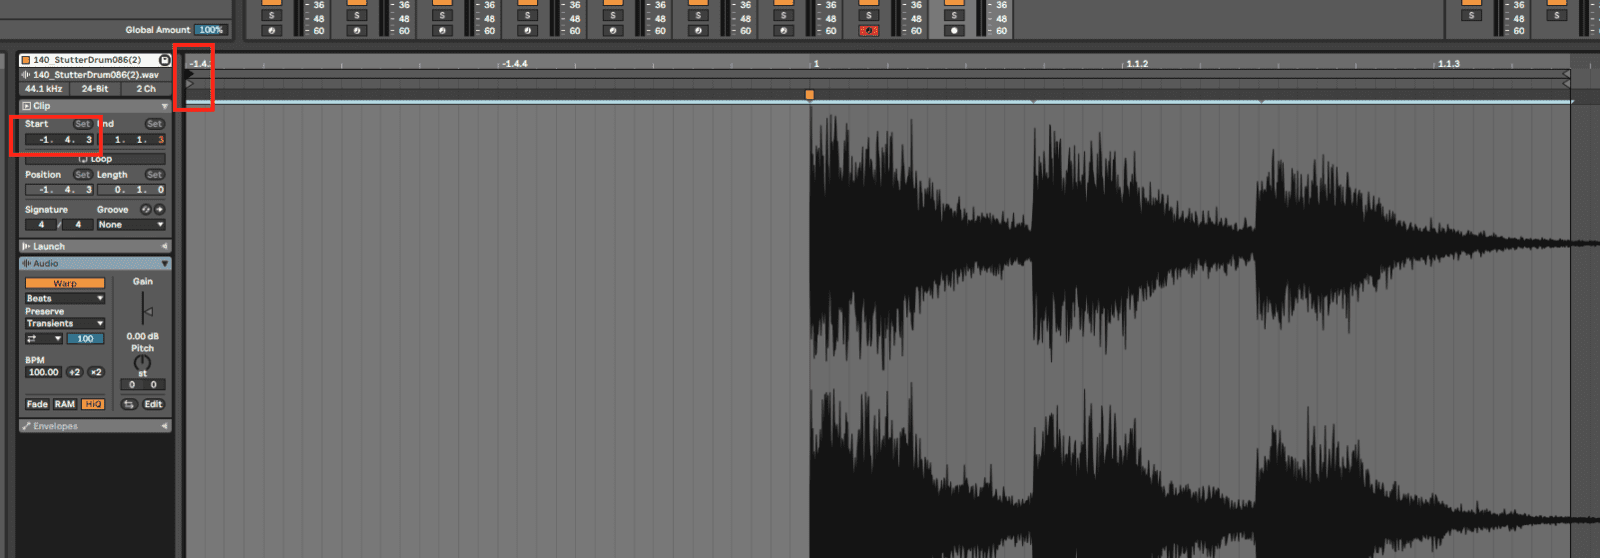Open the Transients preserve dropdown

(x=64, y=324)
